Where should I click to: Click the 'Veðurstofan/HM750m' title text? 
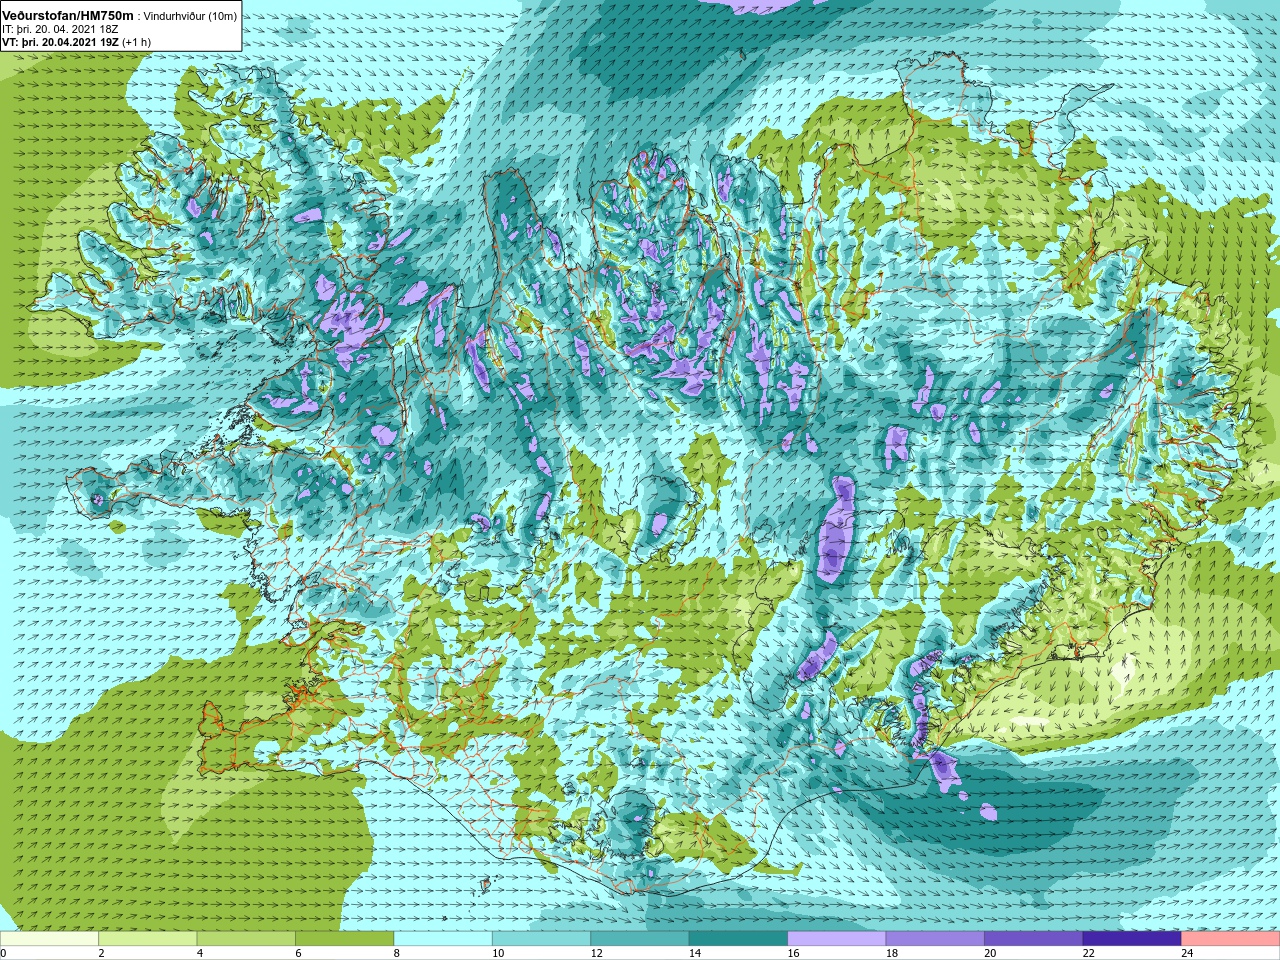click(x=68, y=15)
